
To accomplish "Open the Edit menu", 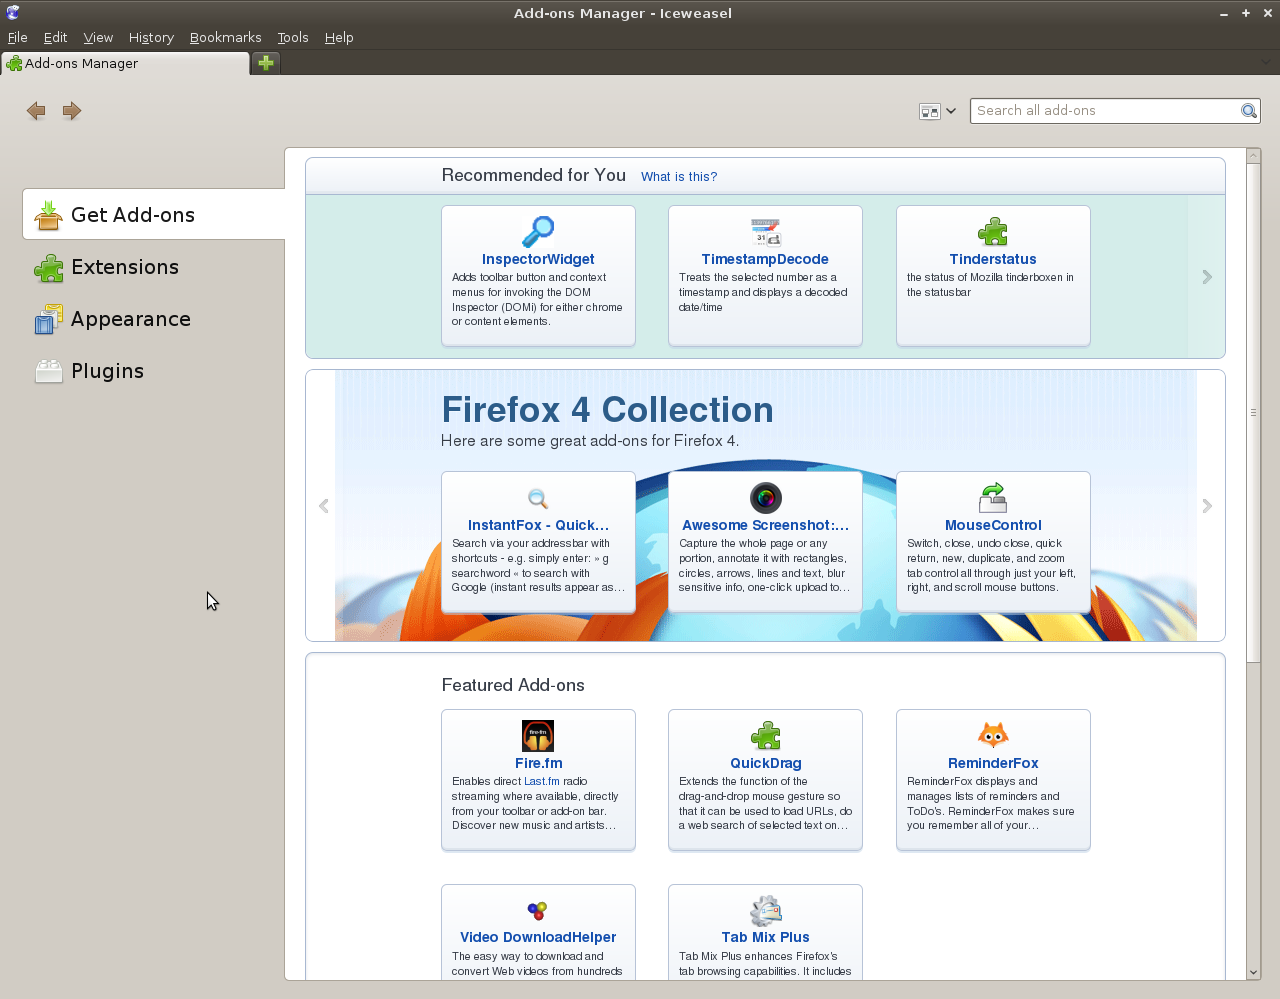I will coord(55,37).
